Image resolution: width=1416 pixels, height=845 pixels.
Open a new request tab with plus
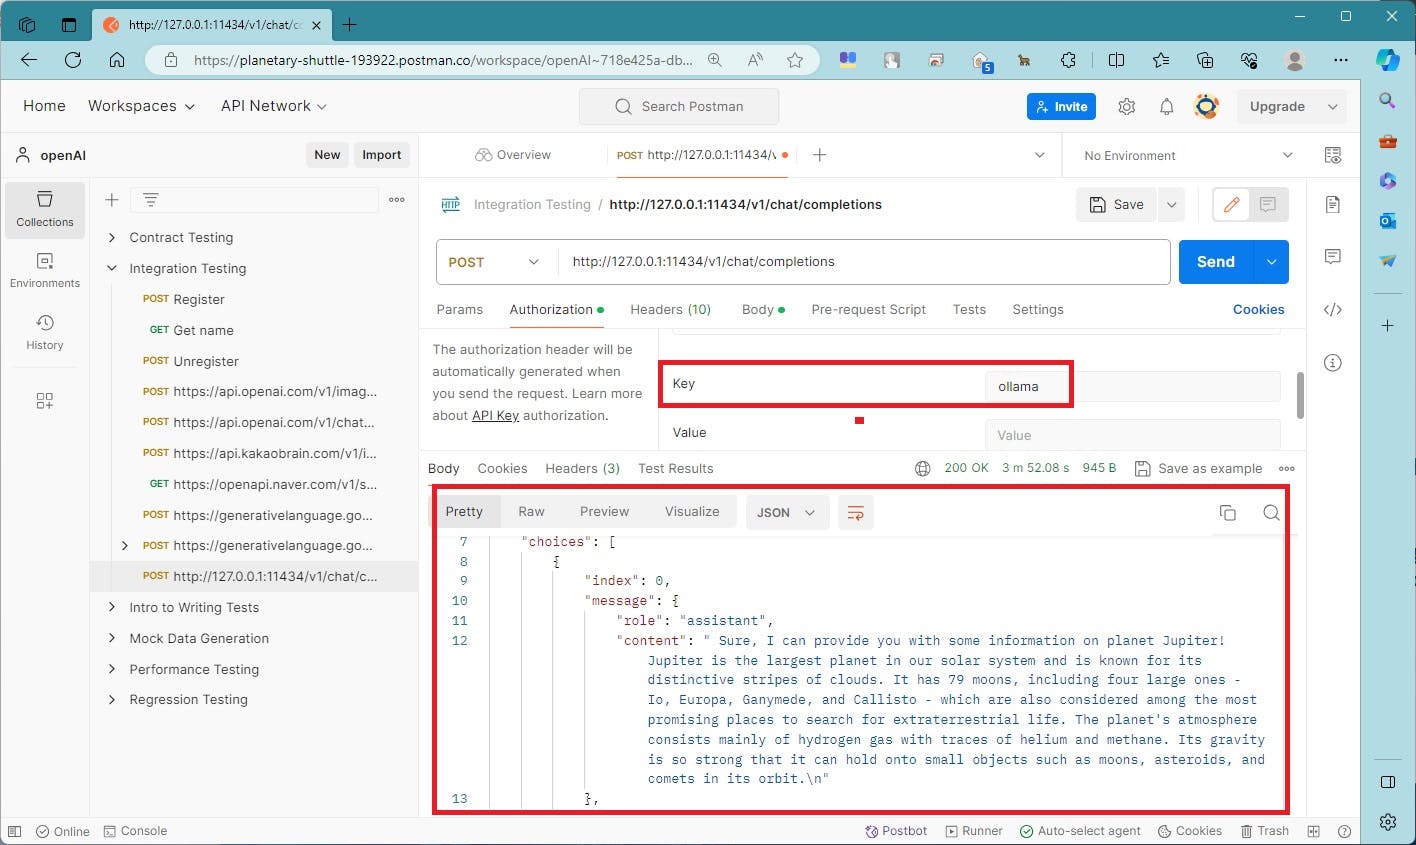[x=819, y=155]
